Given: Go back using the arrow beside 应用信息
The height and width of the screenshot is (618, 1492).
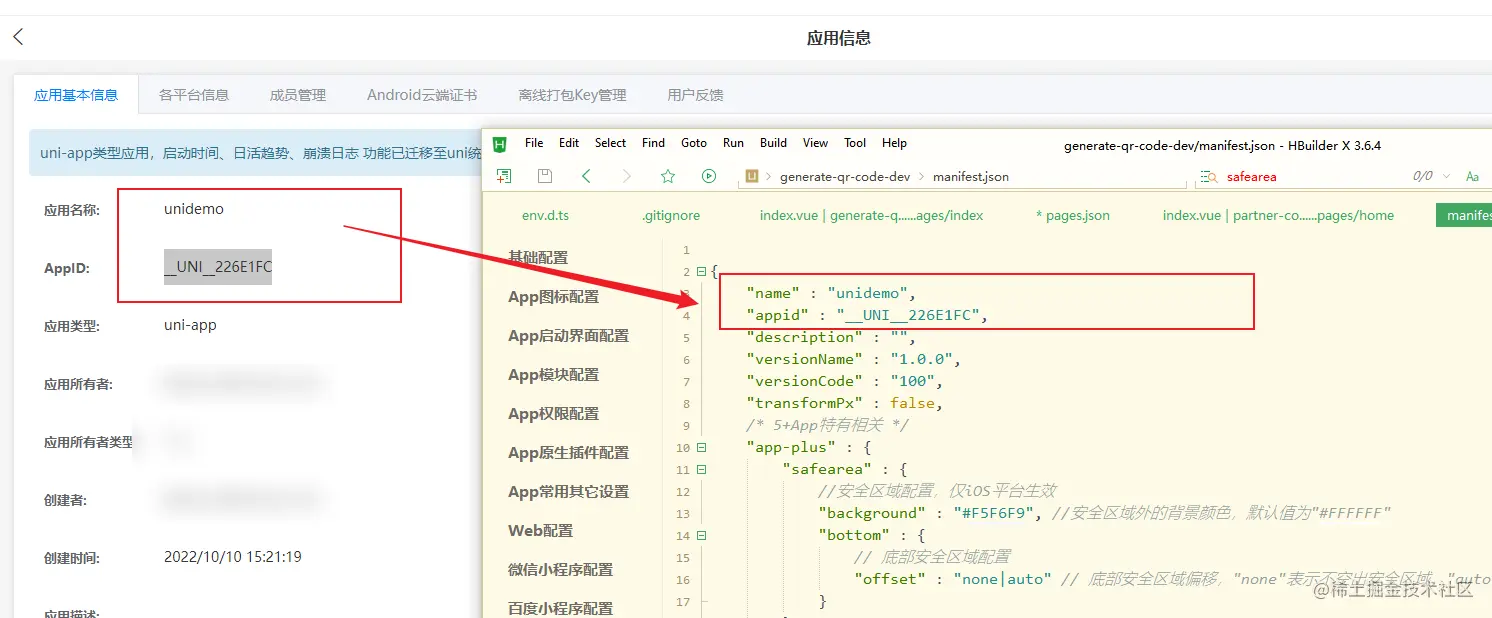Looking at the screenshot, I should pyautogui.click(x=18, y=37).
